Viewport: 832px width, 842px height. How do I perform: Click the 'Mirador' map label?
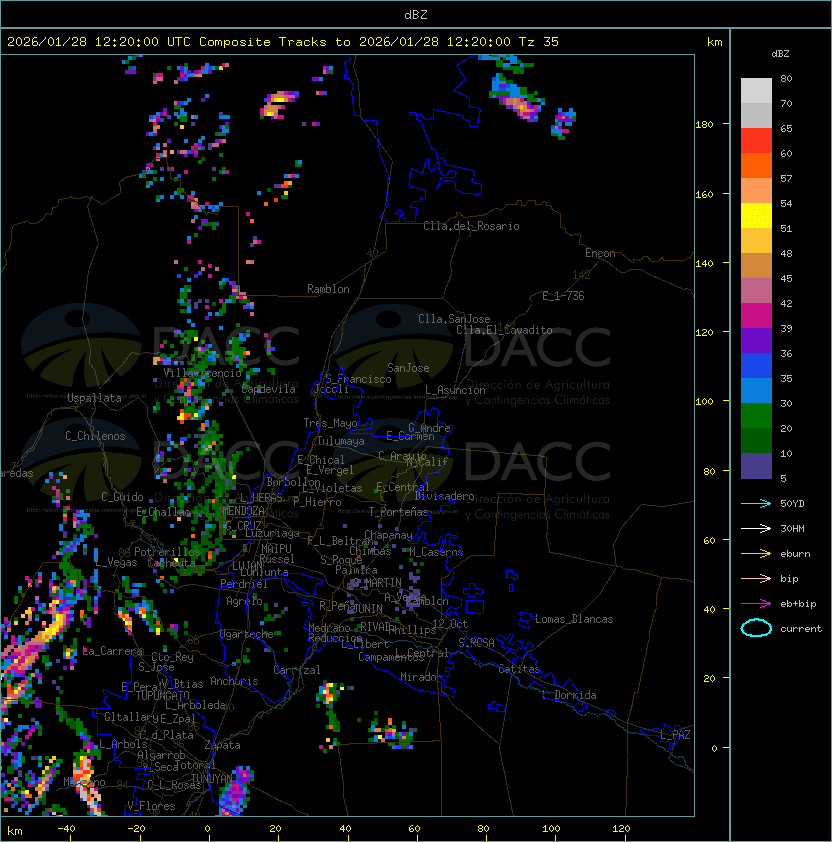tap(421, 677)
